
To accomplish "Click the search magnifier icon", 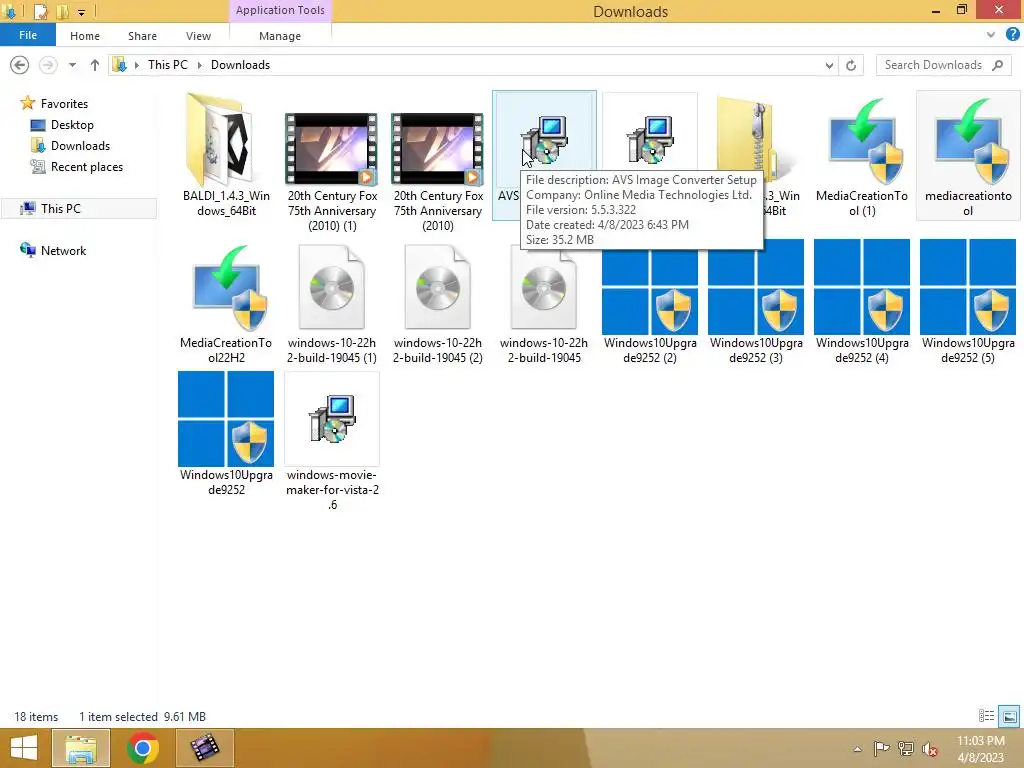I will (998, 65).
